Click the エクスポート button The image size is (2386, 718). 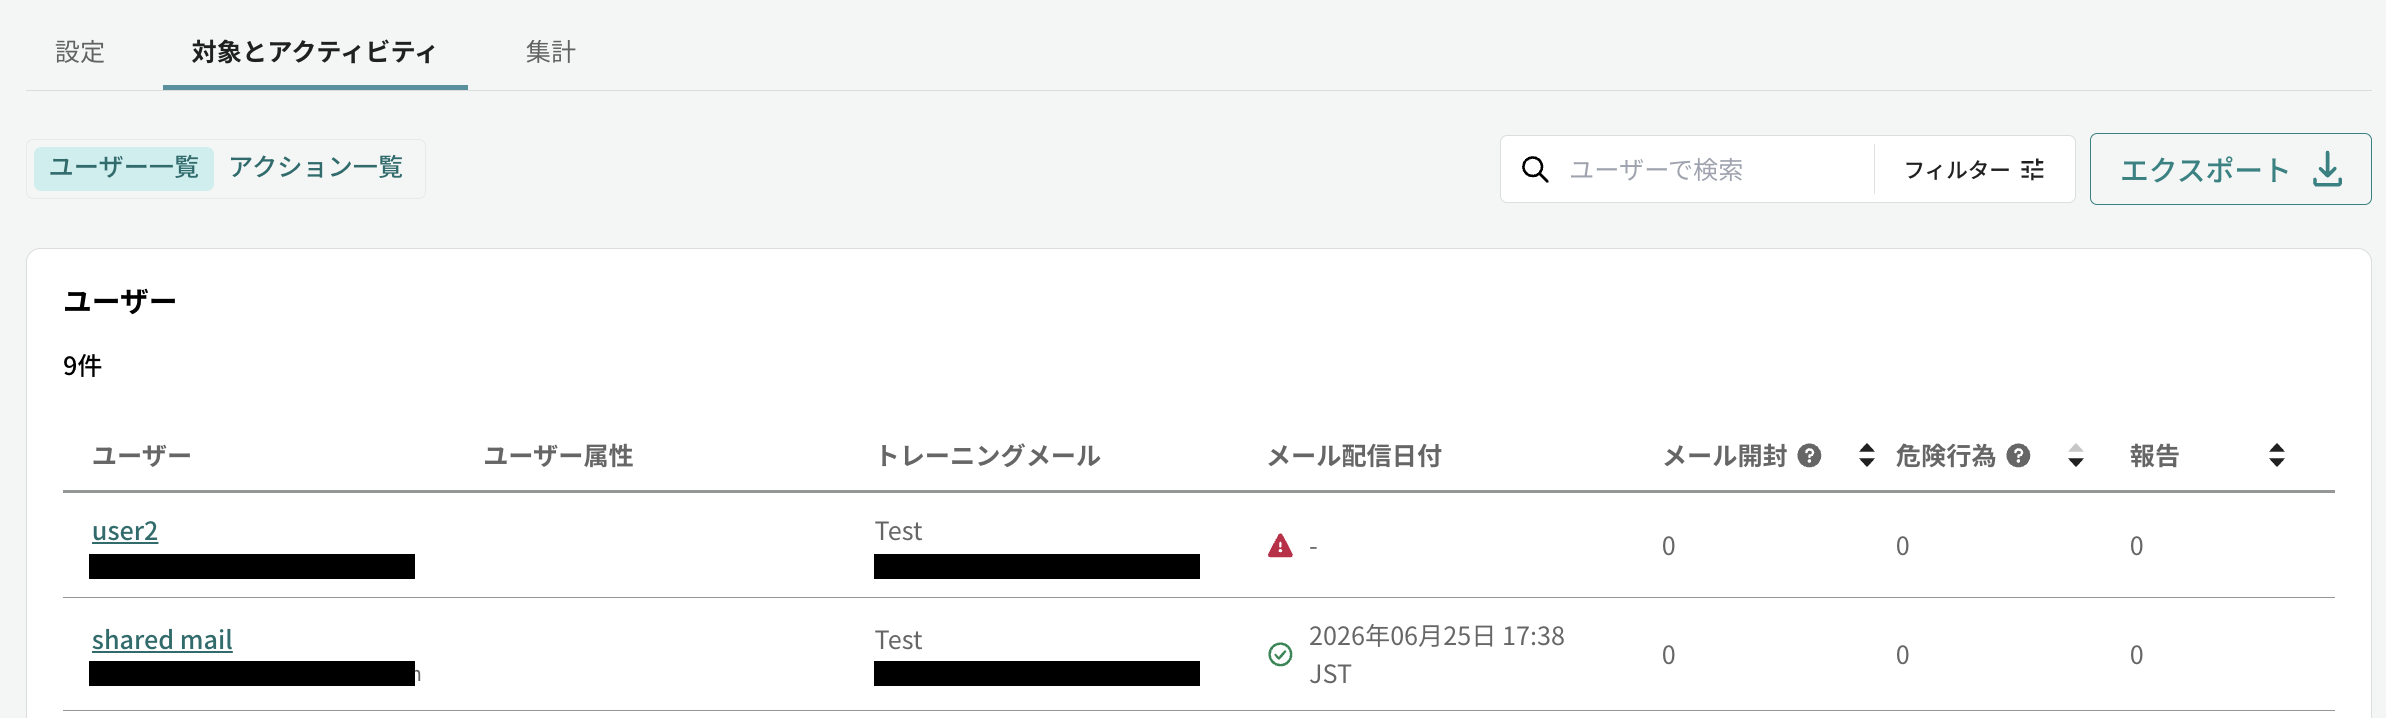point(2230,169)
